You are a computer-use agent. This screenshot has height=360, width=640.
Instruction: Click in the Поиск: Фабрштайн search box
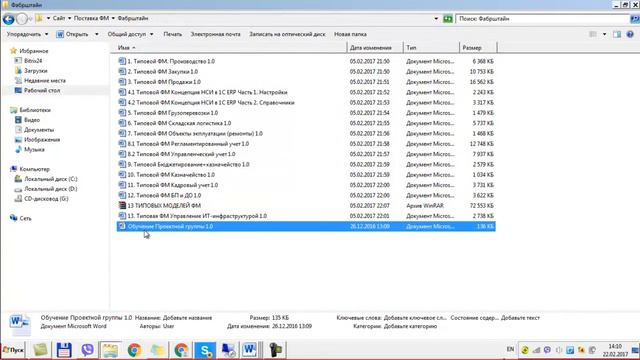543,19
